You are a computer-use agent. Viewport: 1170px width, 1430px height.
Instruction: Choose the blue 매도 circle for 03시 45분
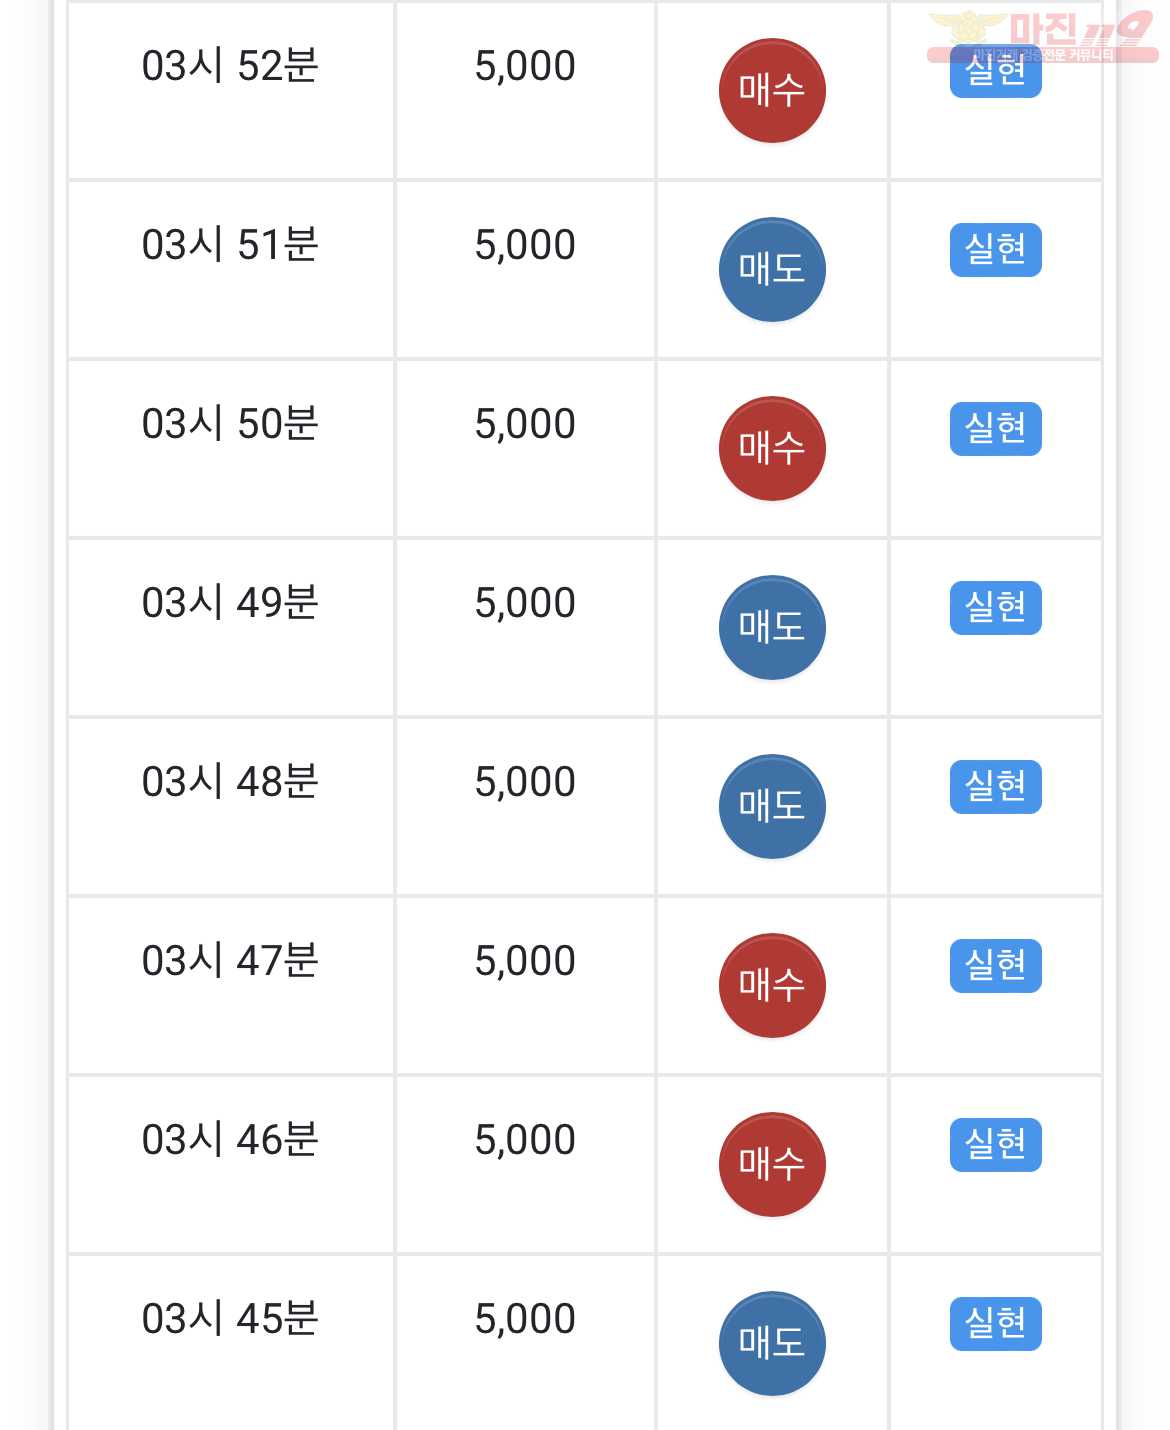point(772,1343)
